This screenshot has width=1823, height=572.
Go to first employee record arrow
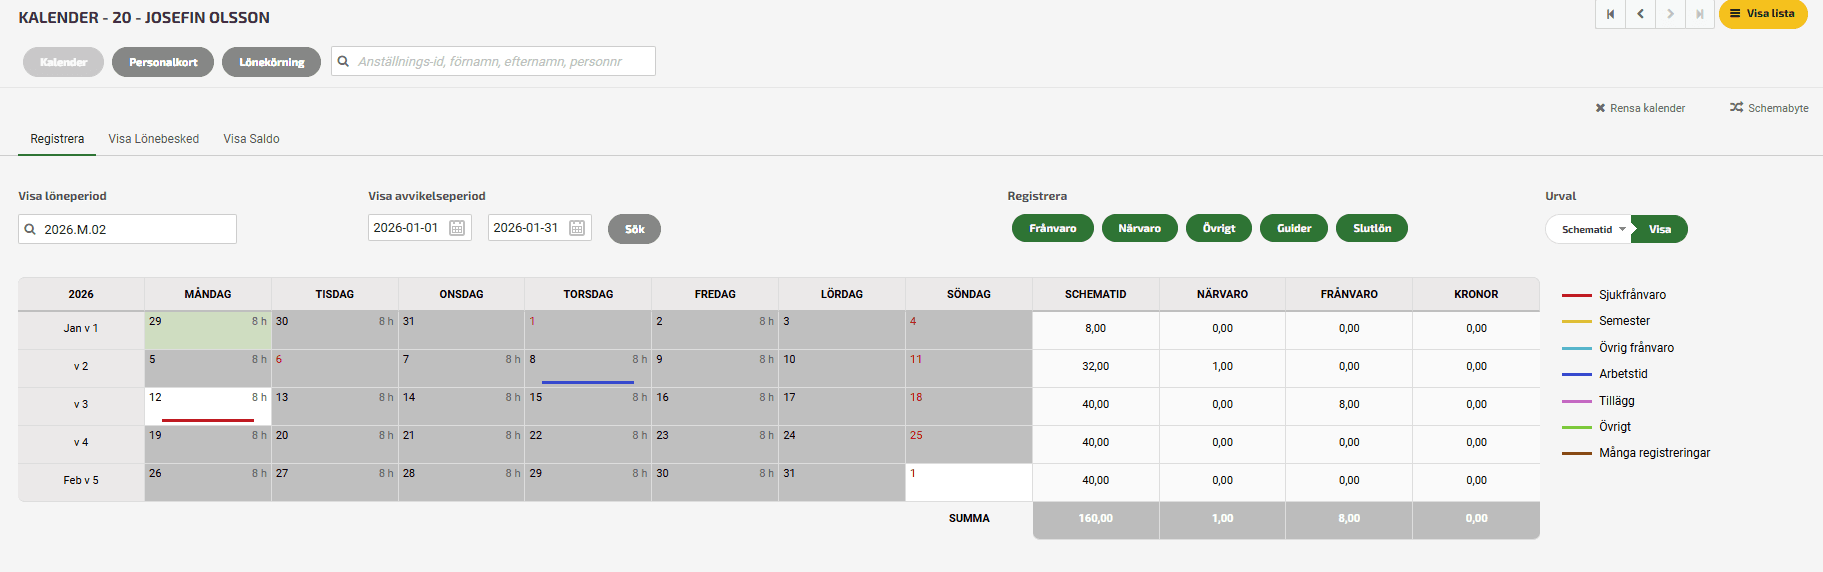click(1610, 14)
